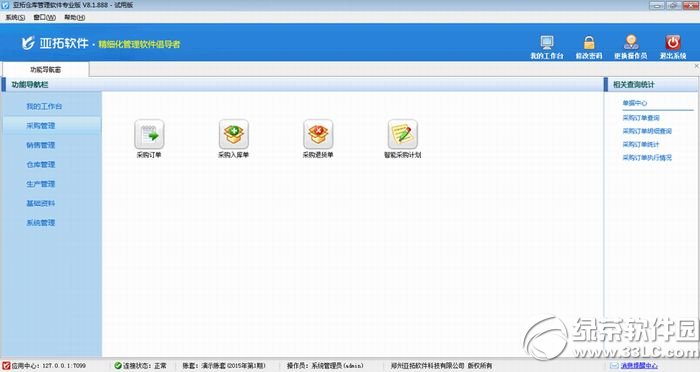Open the 消息提醒中心 link in status bar
The width and height of the screenshot is (700, 372).
click(639, 366)
